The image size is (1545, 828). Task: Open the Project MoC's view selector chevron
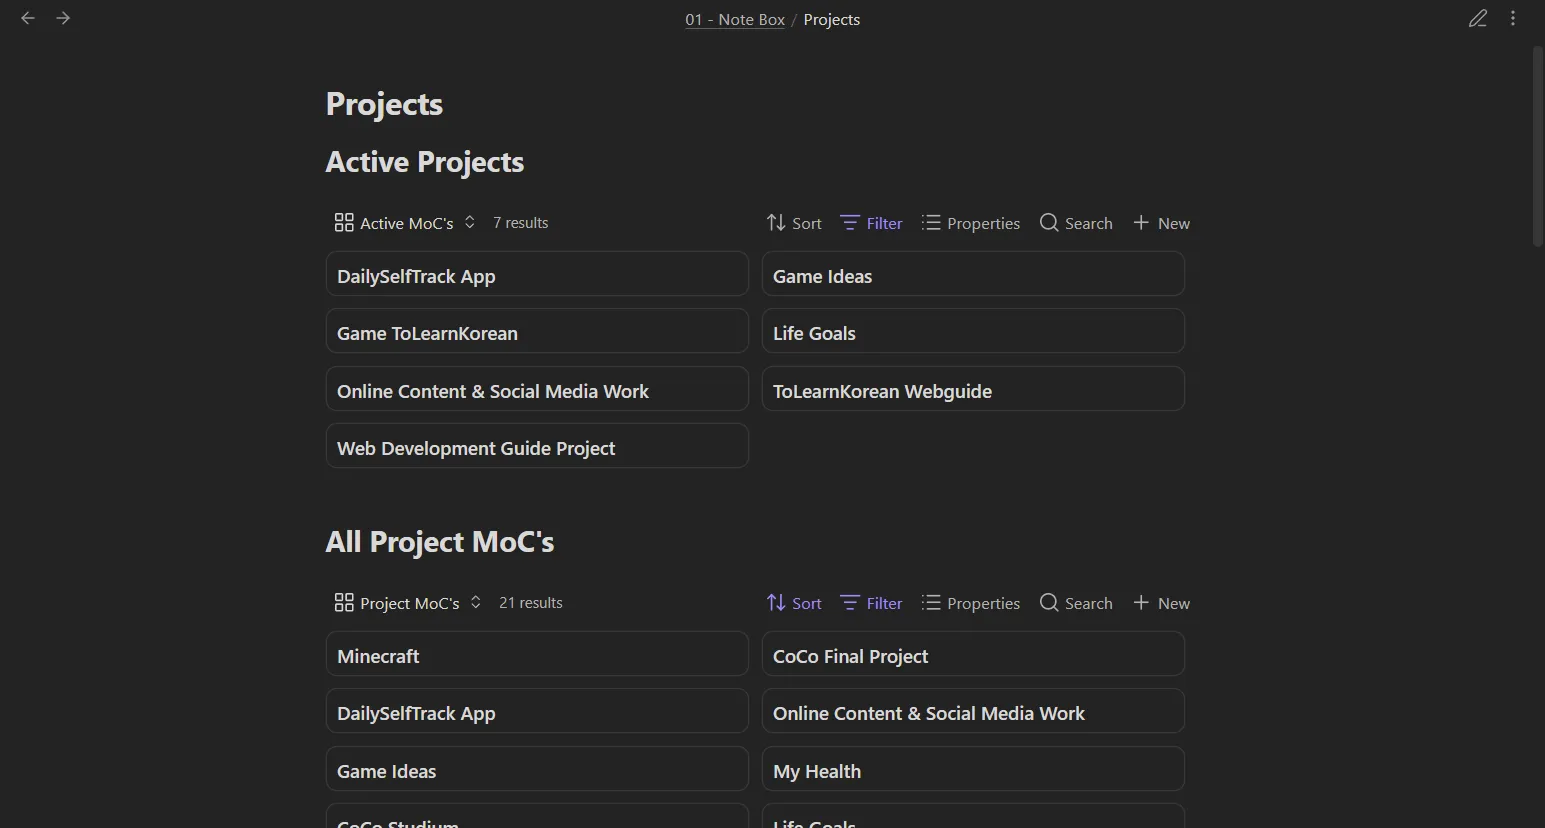(x=475, y=602)
